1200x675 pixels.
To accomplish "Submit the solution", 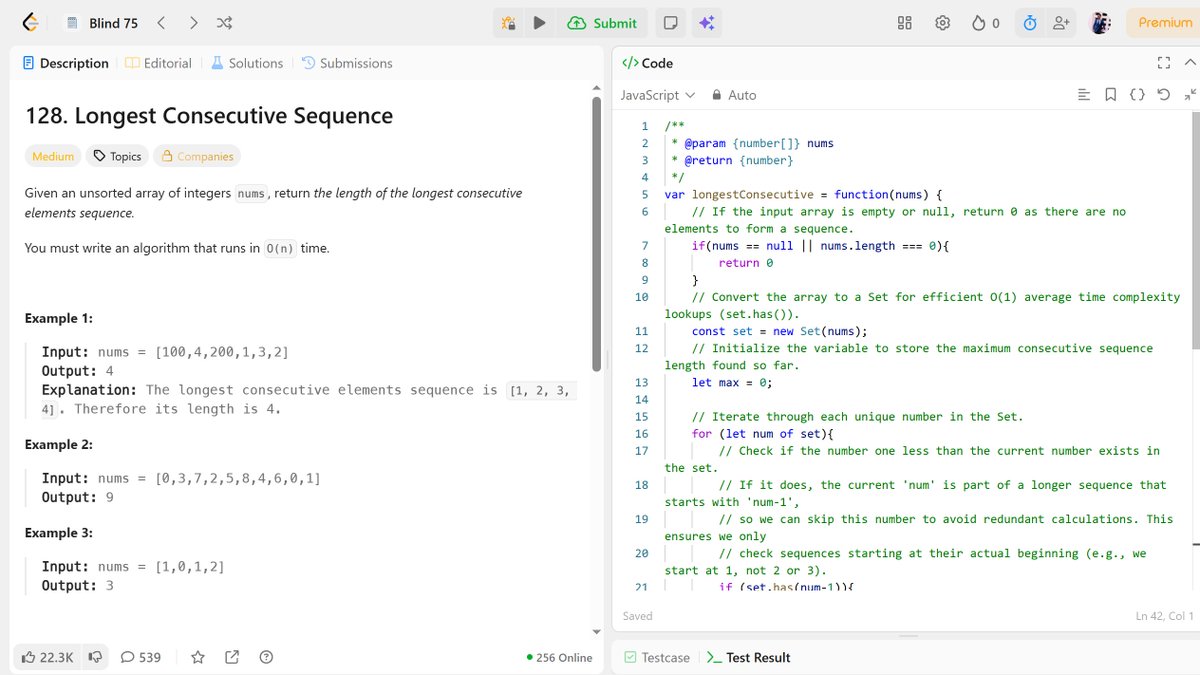I will coord(602,23).
